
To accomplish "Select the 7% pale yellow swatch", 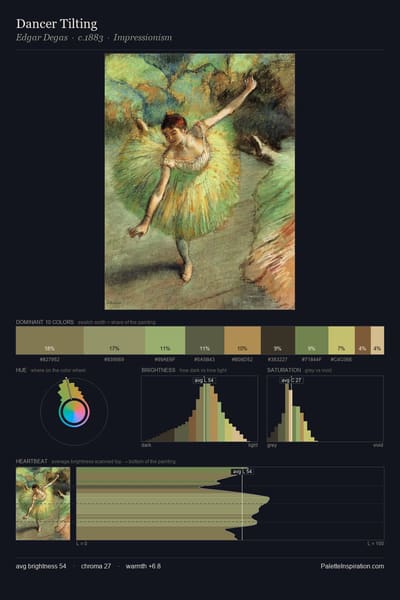I will (x=341, y=340).
